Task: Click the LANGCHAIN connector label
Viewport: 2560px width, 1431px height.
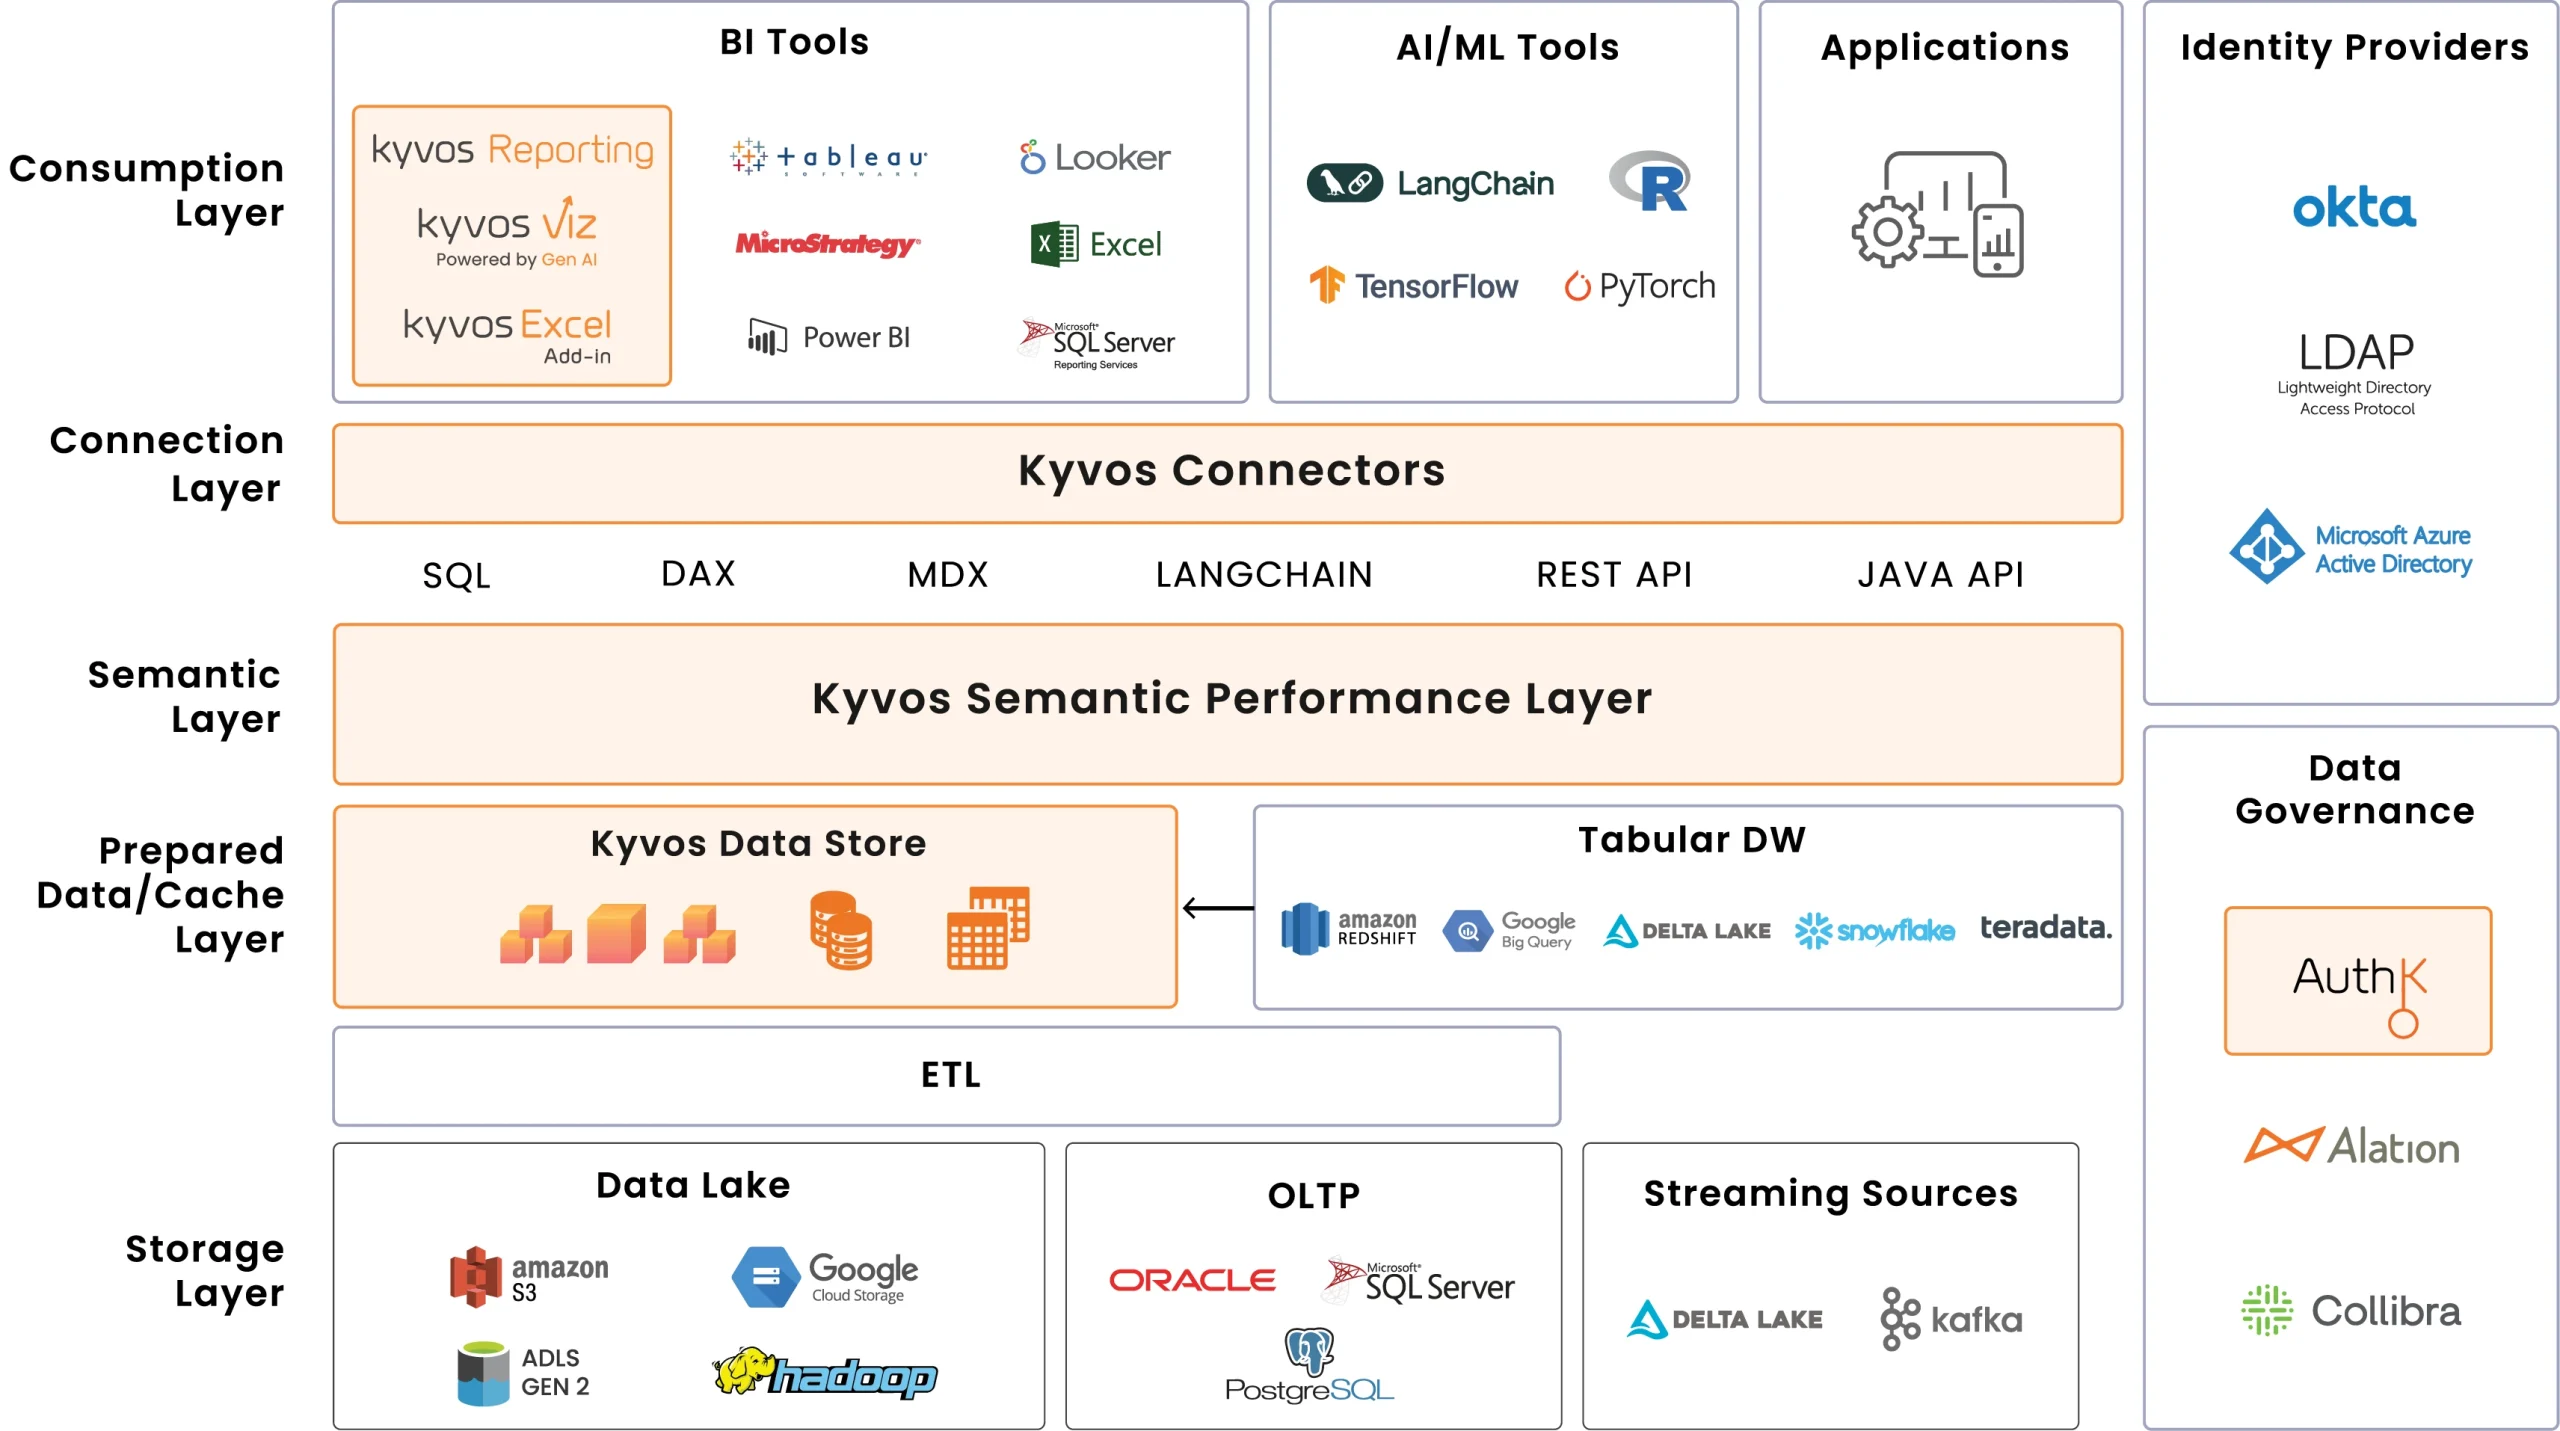Action: point(1264,574)
